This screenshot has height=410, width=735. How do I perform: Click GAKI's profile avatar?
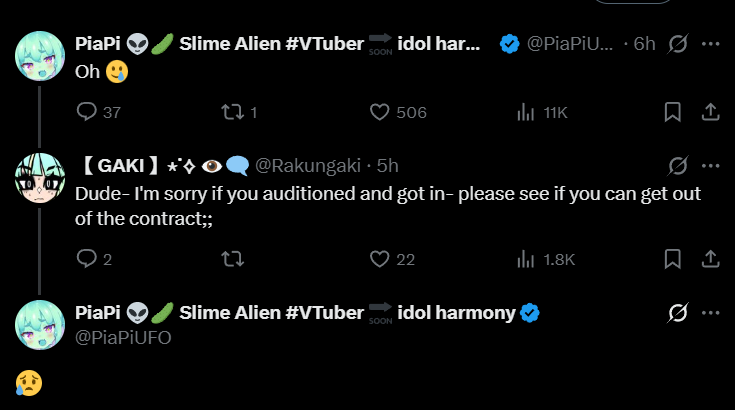coord(40,179)
